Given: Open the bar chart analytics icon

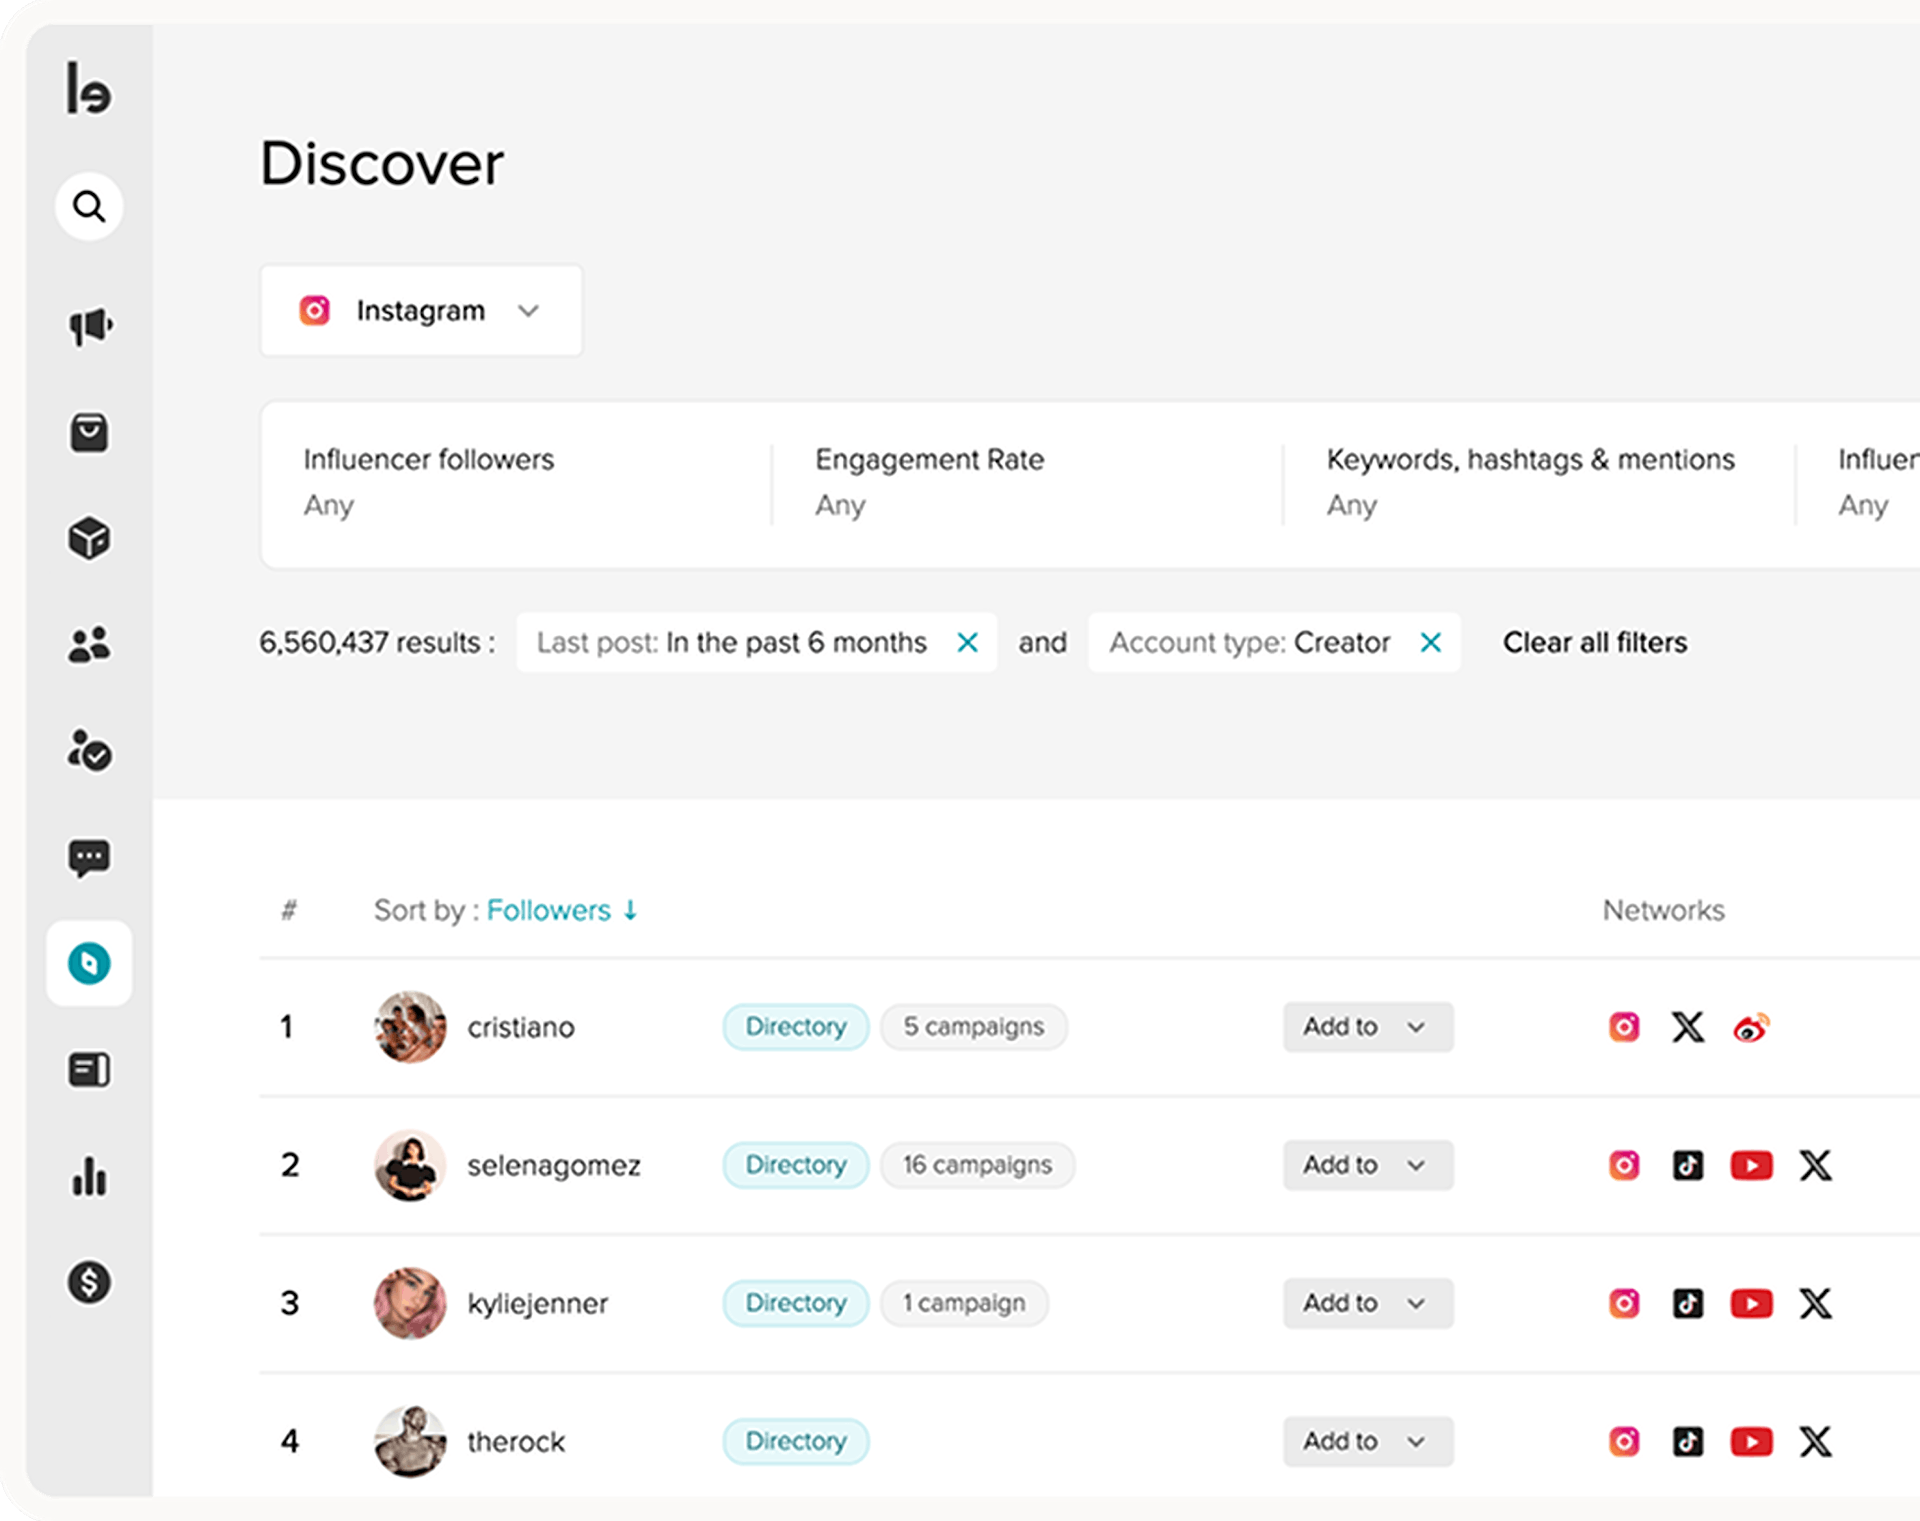Looking at the screenshot, I should coord(89,1176).
